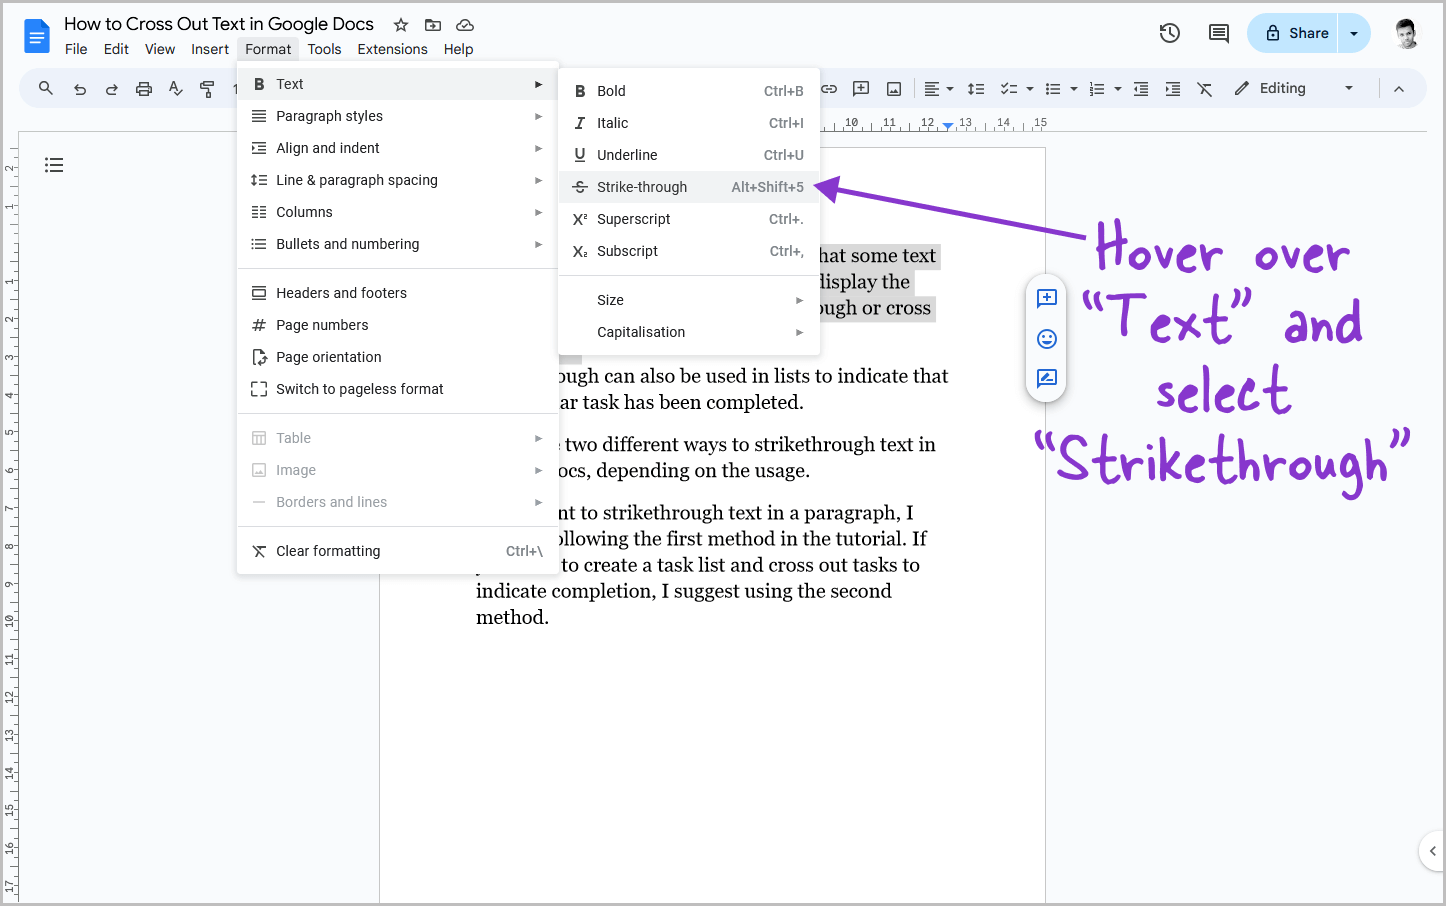Click the spelling and grammar check icon
Screen dimensions: 1446x906
[x=176, y=89]
